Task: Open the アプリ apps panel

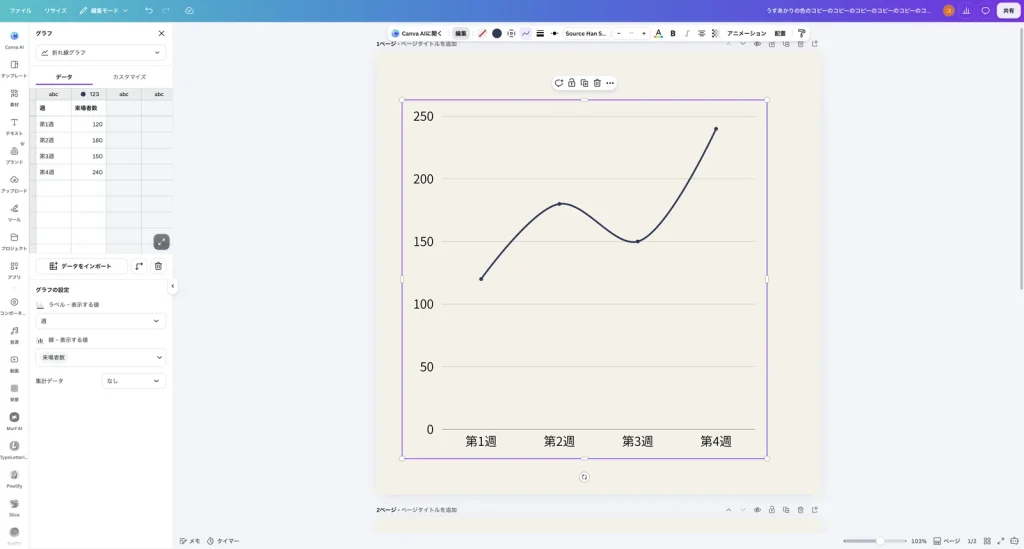Action: click(x=14, y=270)
